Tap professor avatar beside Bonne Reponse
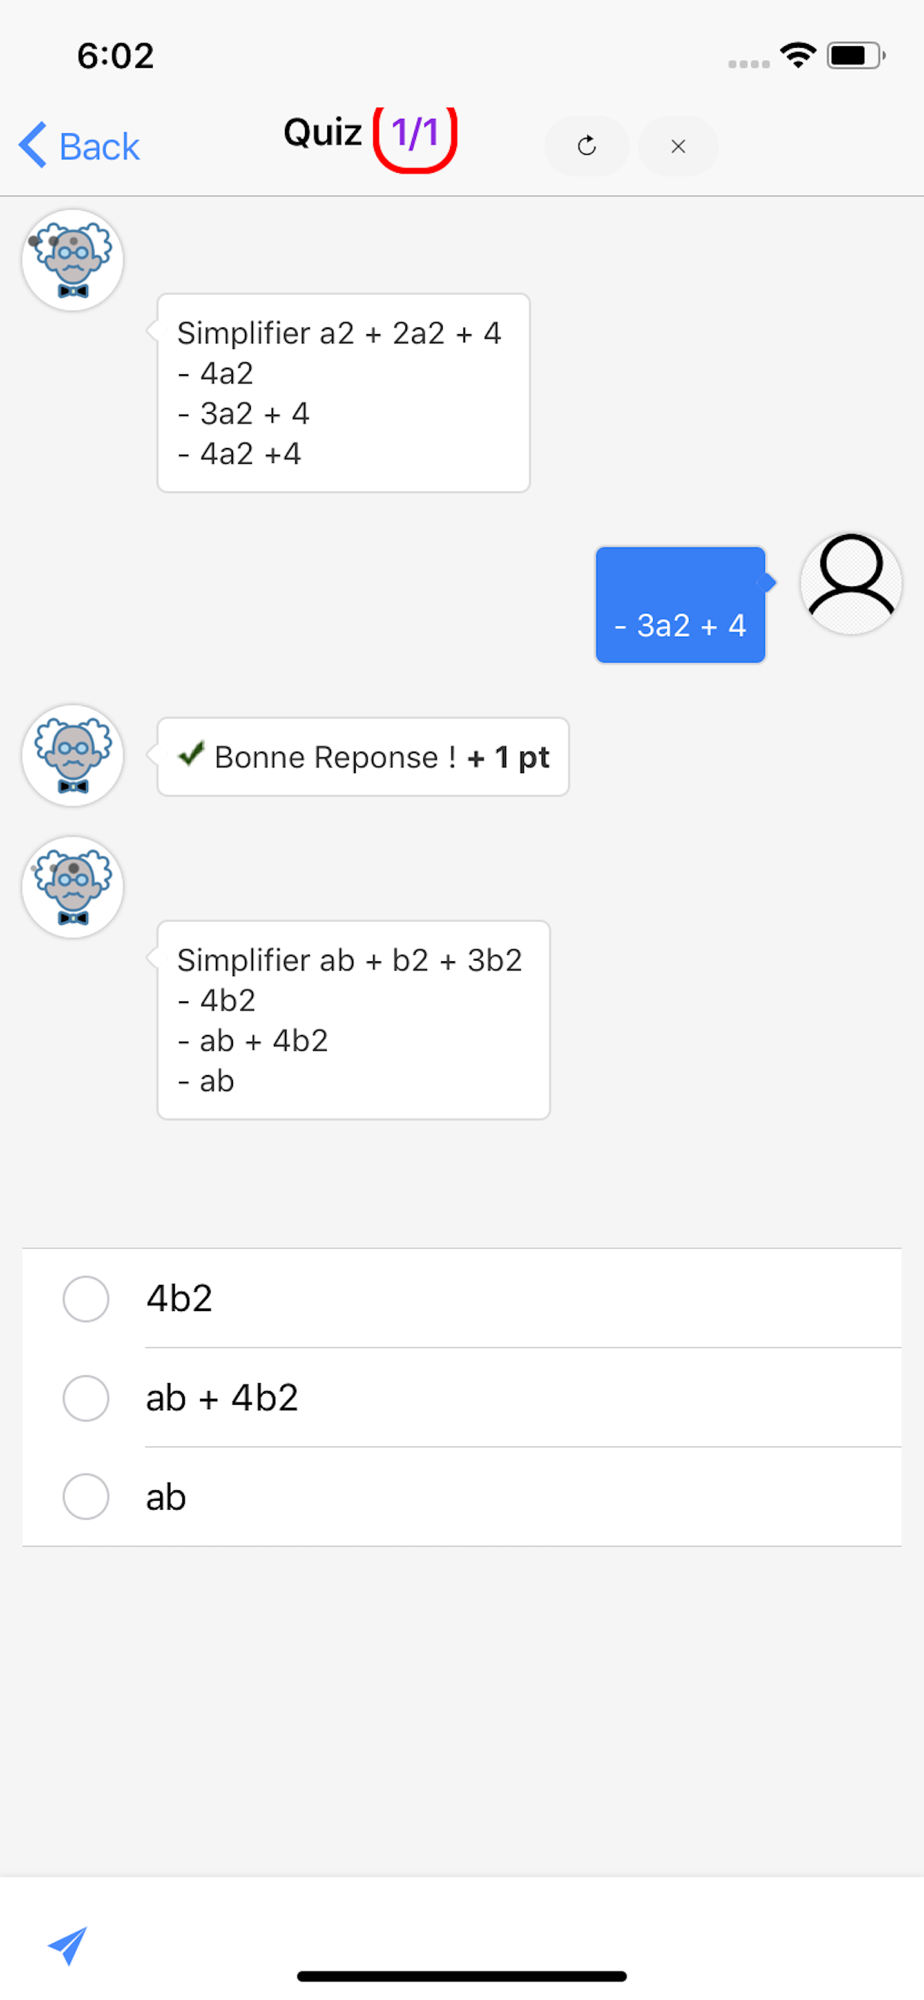The image size is (924, 2000). click(x=73, y=755)
